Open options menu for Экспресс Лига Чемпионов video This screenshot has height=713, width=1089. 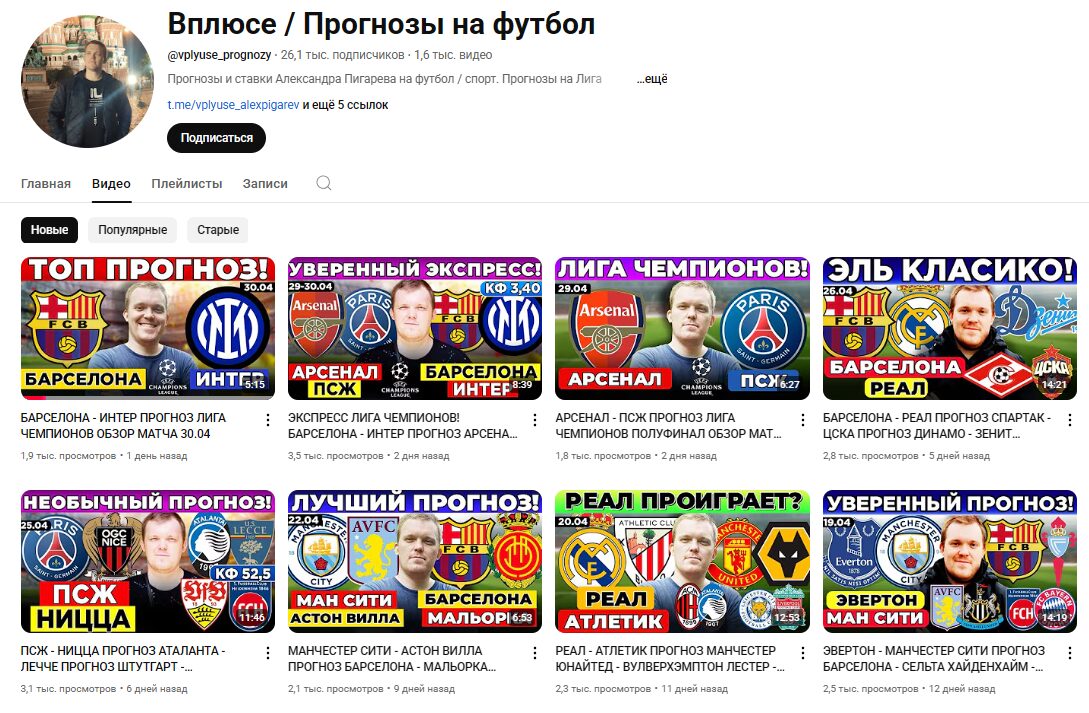pos(535,420)
